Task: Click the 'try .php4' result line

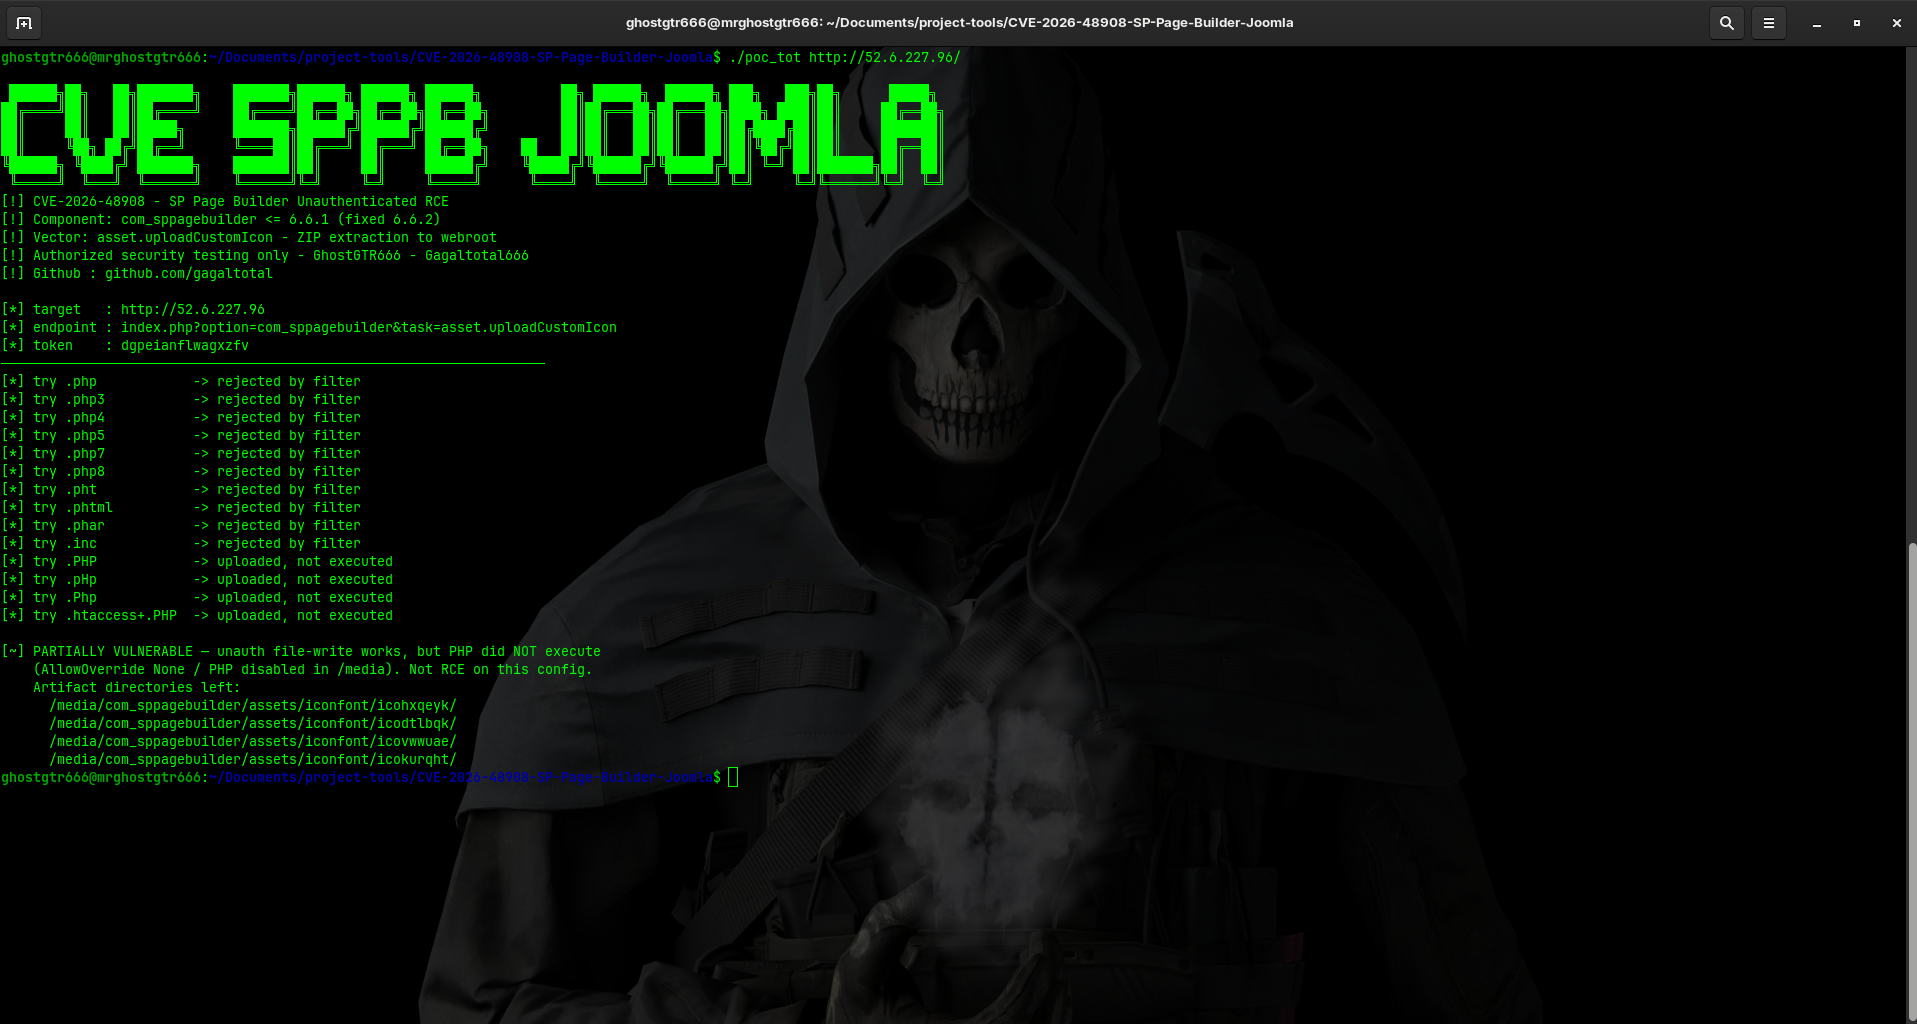Action: (181, 418)
